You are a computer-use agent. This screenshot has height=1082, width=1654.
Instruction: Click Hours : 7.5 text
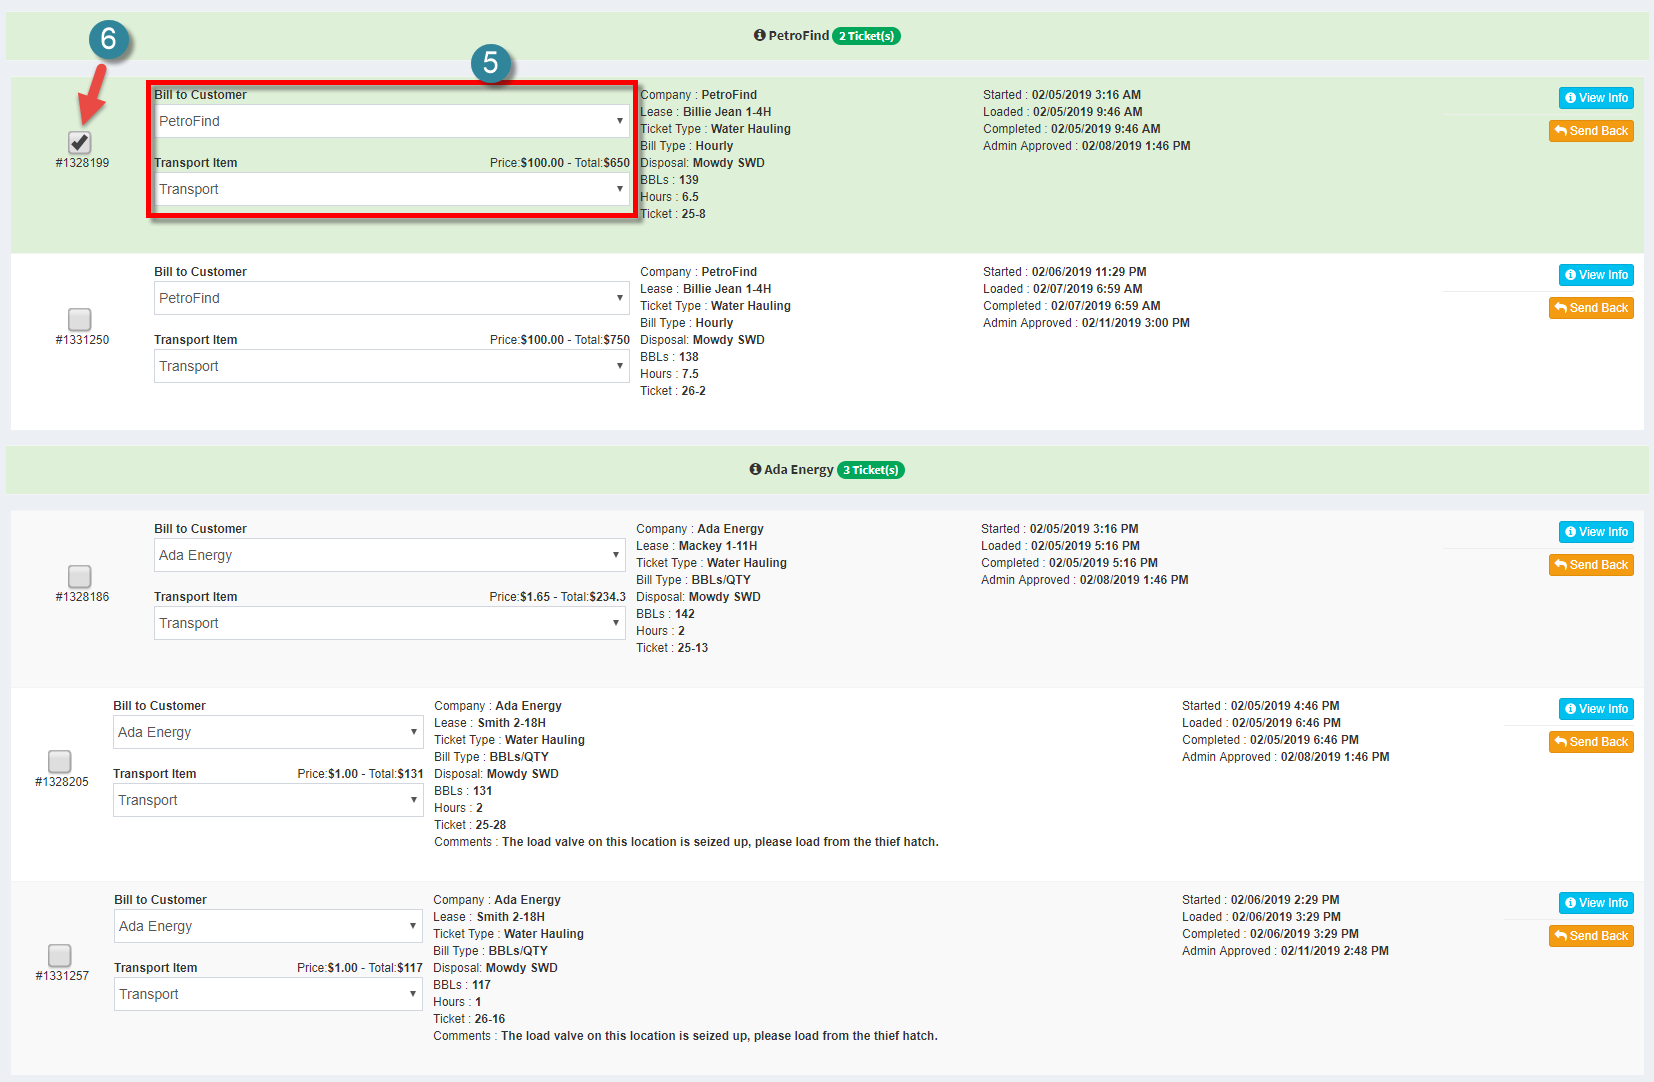coord(669,374)
